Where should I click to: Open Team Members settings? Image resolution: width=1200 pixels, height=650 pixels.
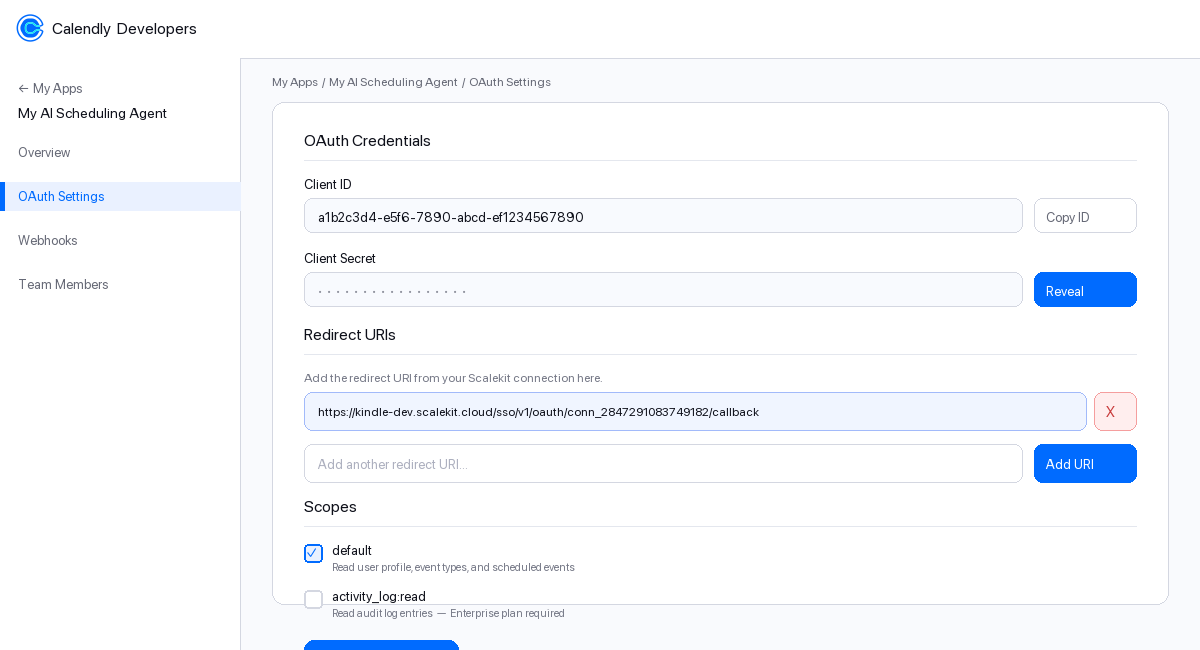(x=63, y=284)
